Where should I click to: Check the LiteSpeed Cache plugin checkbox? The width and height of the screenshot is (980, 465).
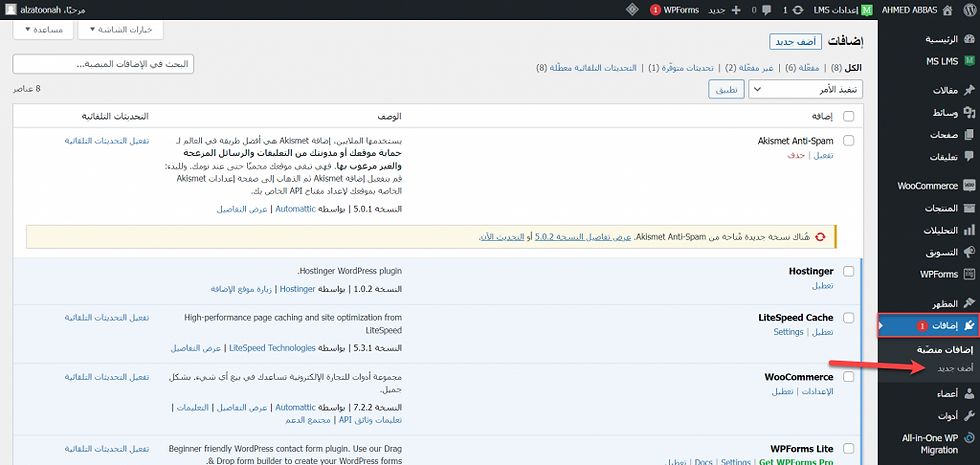point(849,318)
